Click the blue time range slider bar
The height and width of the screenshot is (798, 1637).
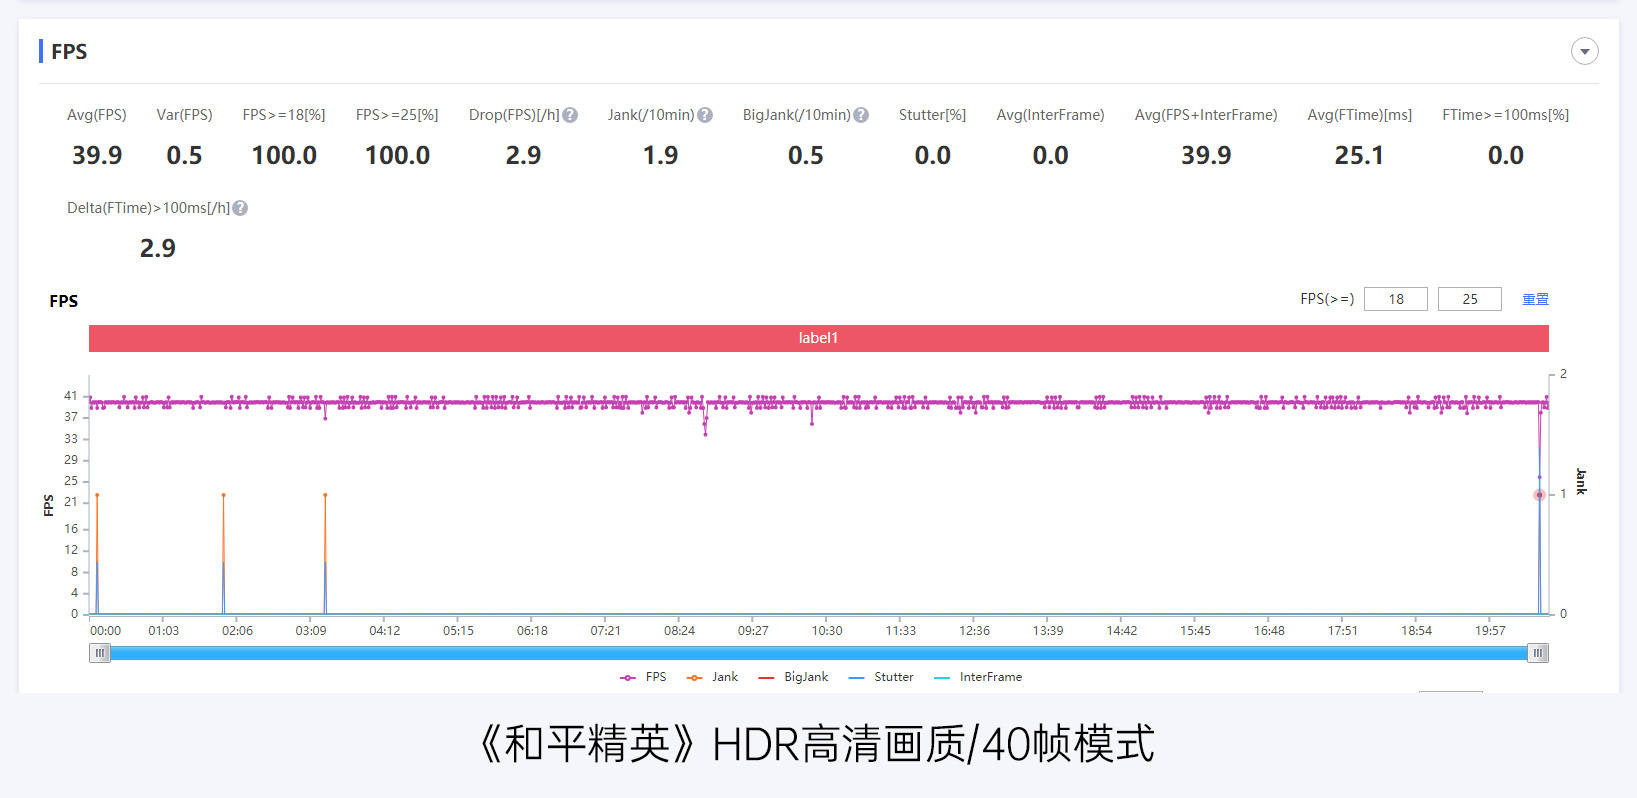click(x=818, y=653)
